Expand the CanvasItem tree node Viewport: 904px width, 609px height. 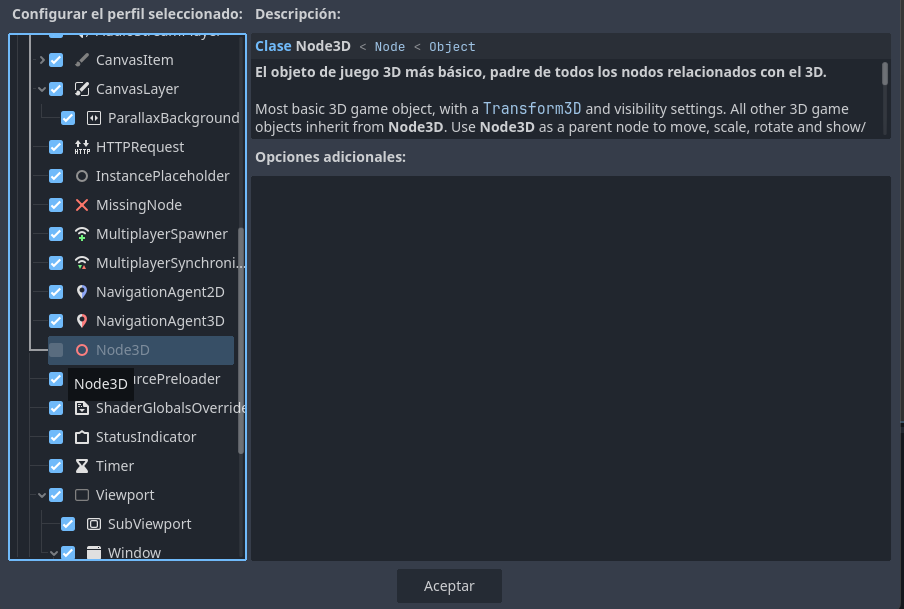[x=42, y=60]
